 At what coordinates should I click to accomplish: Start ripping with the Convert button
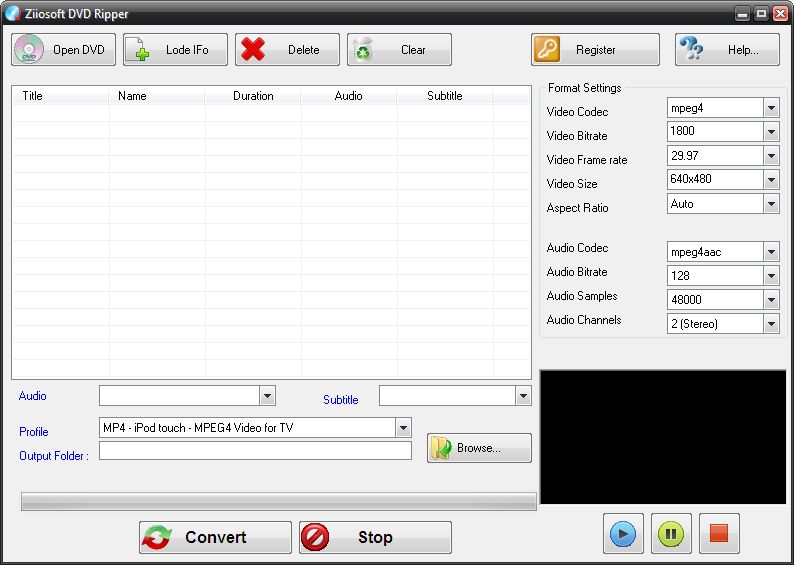click(215, 537)
